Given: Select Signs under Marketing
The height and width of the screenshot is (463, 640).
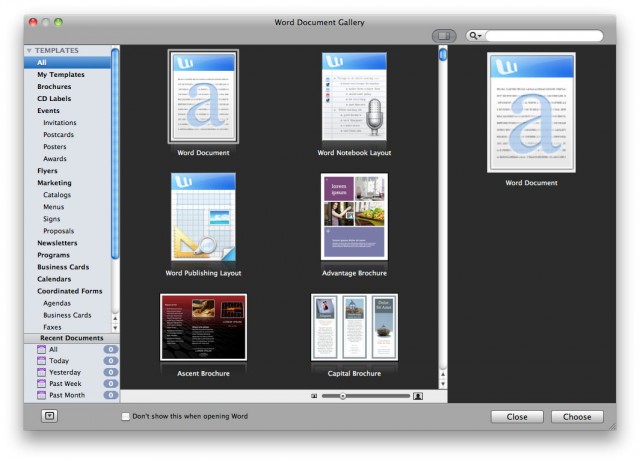Looking at the screenshot, I should coord(51,219).
